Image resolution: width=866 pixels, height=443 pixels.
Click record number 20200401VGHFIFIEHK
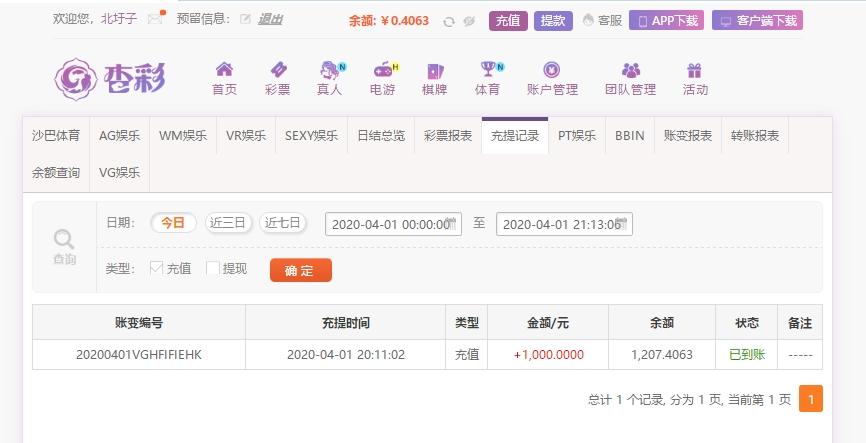click(x=139, y=355)
